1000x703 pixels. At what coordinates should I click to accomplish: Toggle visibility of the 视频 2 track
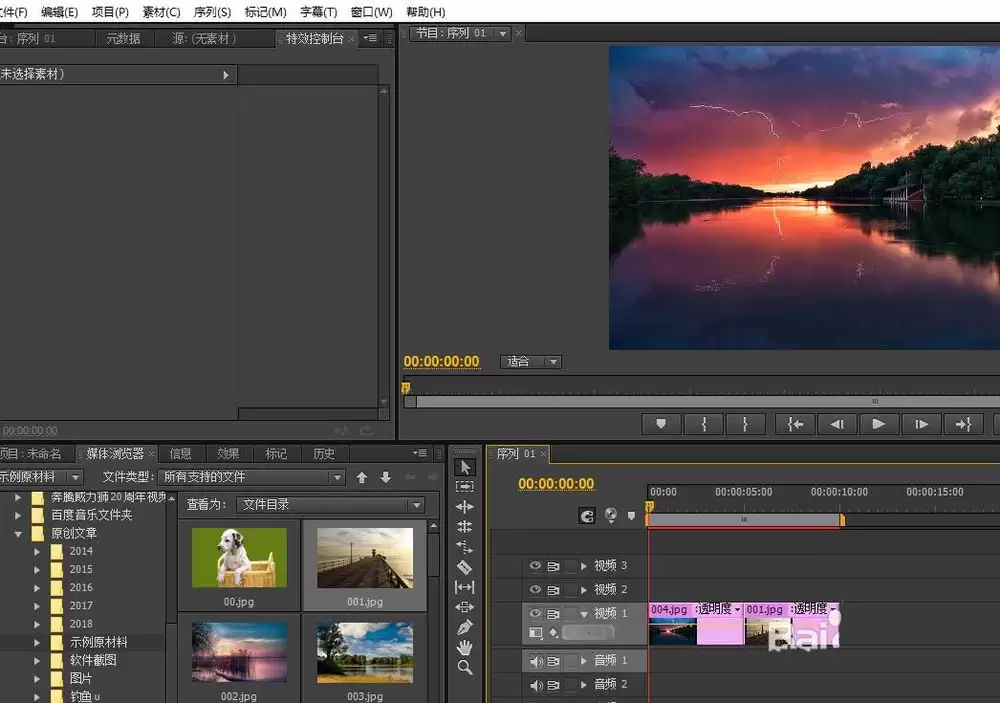click(535, 590)
